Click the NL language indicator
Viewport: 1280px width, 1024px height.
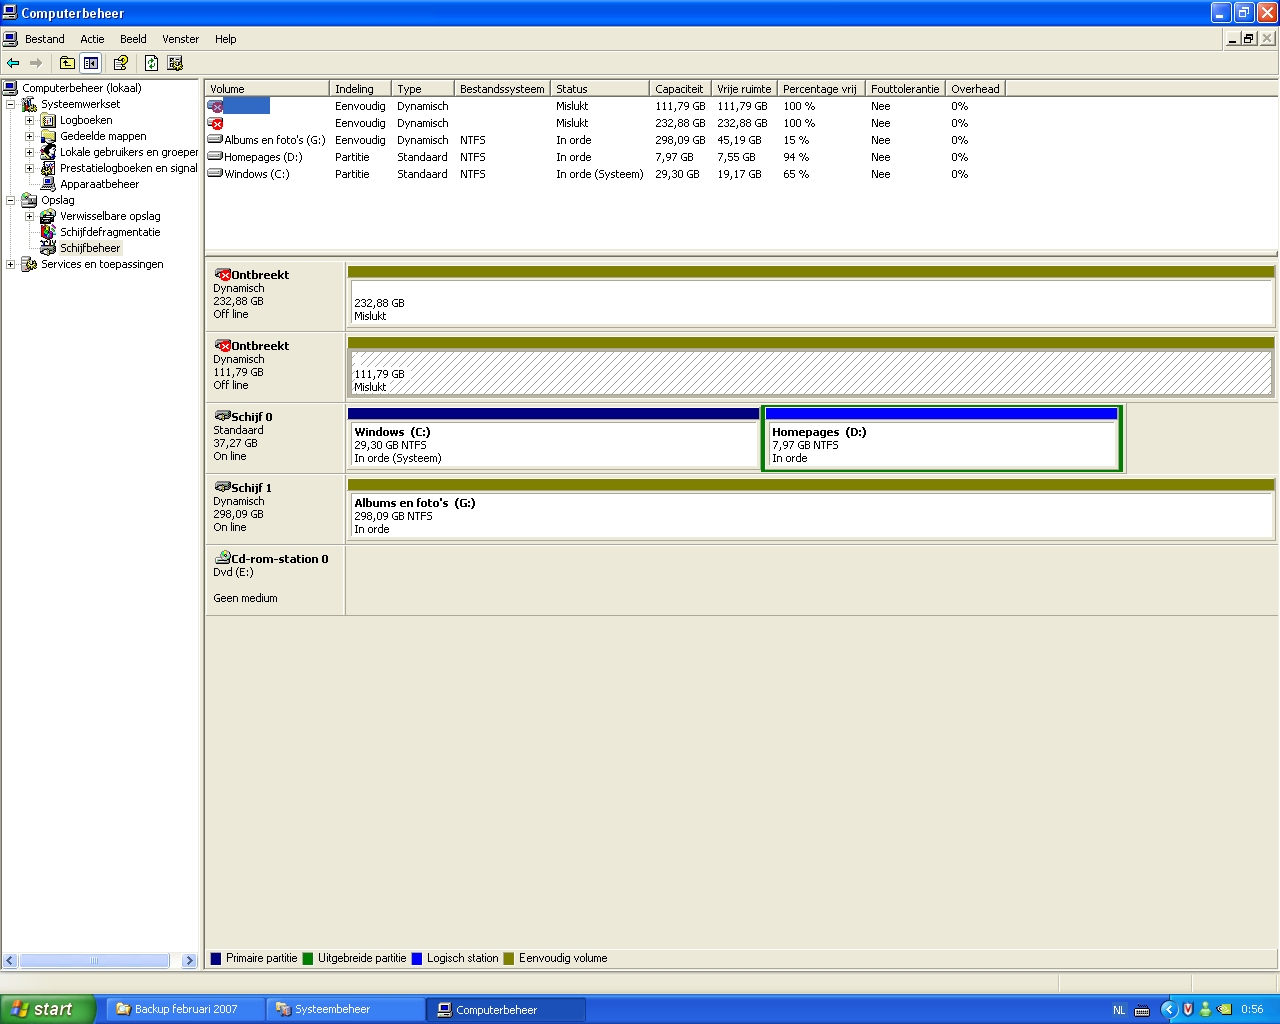tap(1119, 1010)
